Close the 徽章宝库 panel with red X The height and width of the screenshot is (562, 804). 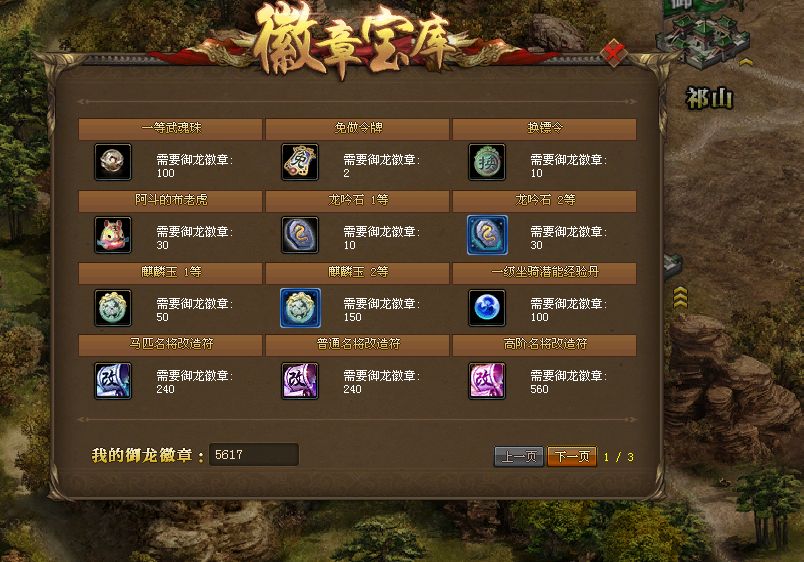(614, 52)
